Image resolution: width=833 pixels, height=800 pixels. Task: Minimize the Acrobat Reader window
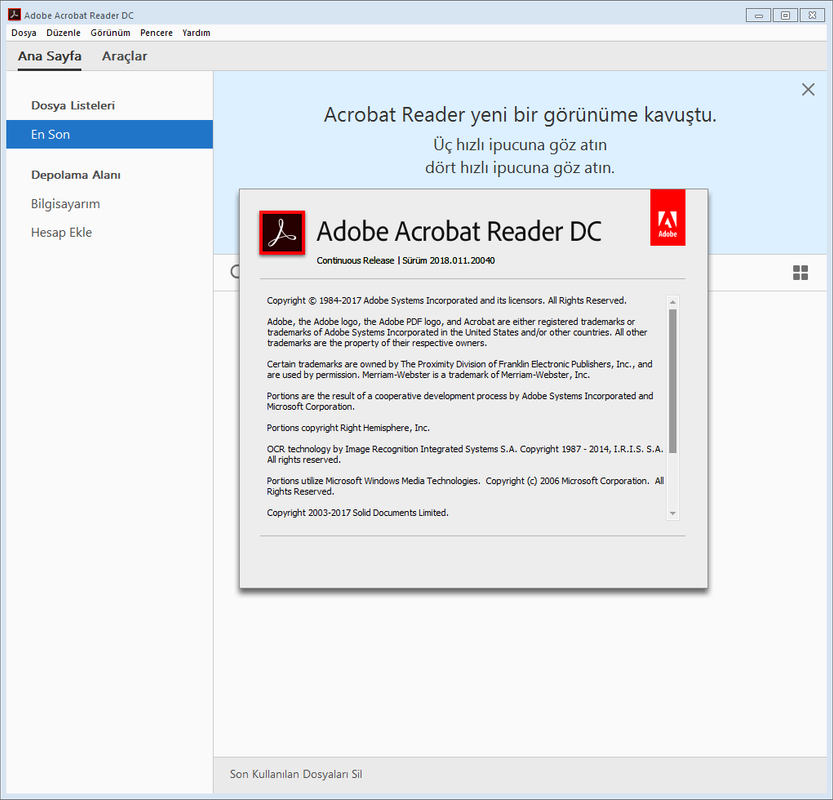tap(759, 15)
